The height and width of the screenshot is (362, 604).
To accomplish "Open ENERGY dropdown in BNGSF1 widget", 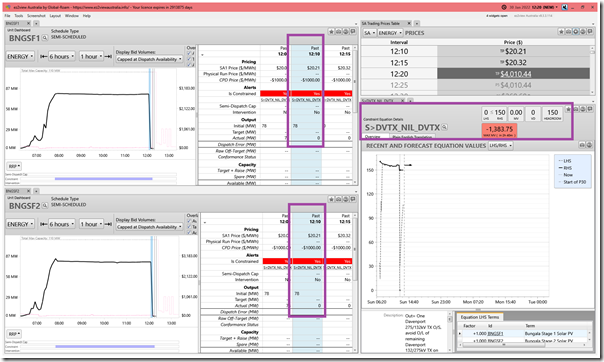I will (20, 56).
